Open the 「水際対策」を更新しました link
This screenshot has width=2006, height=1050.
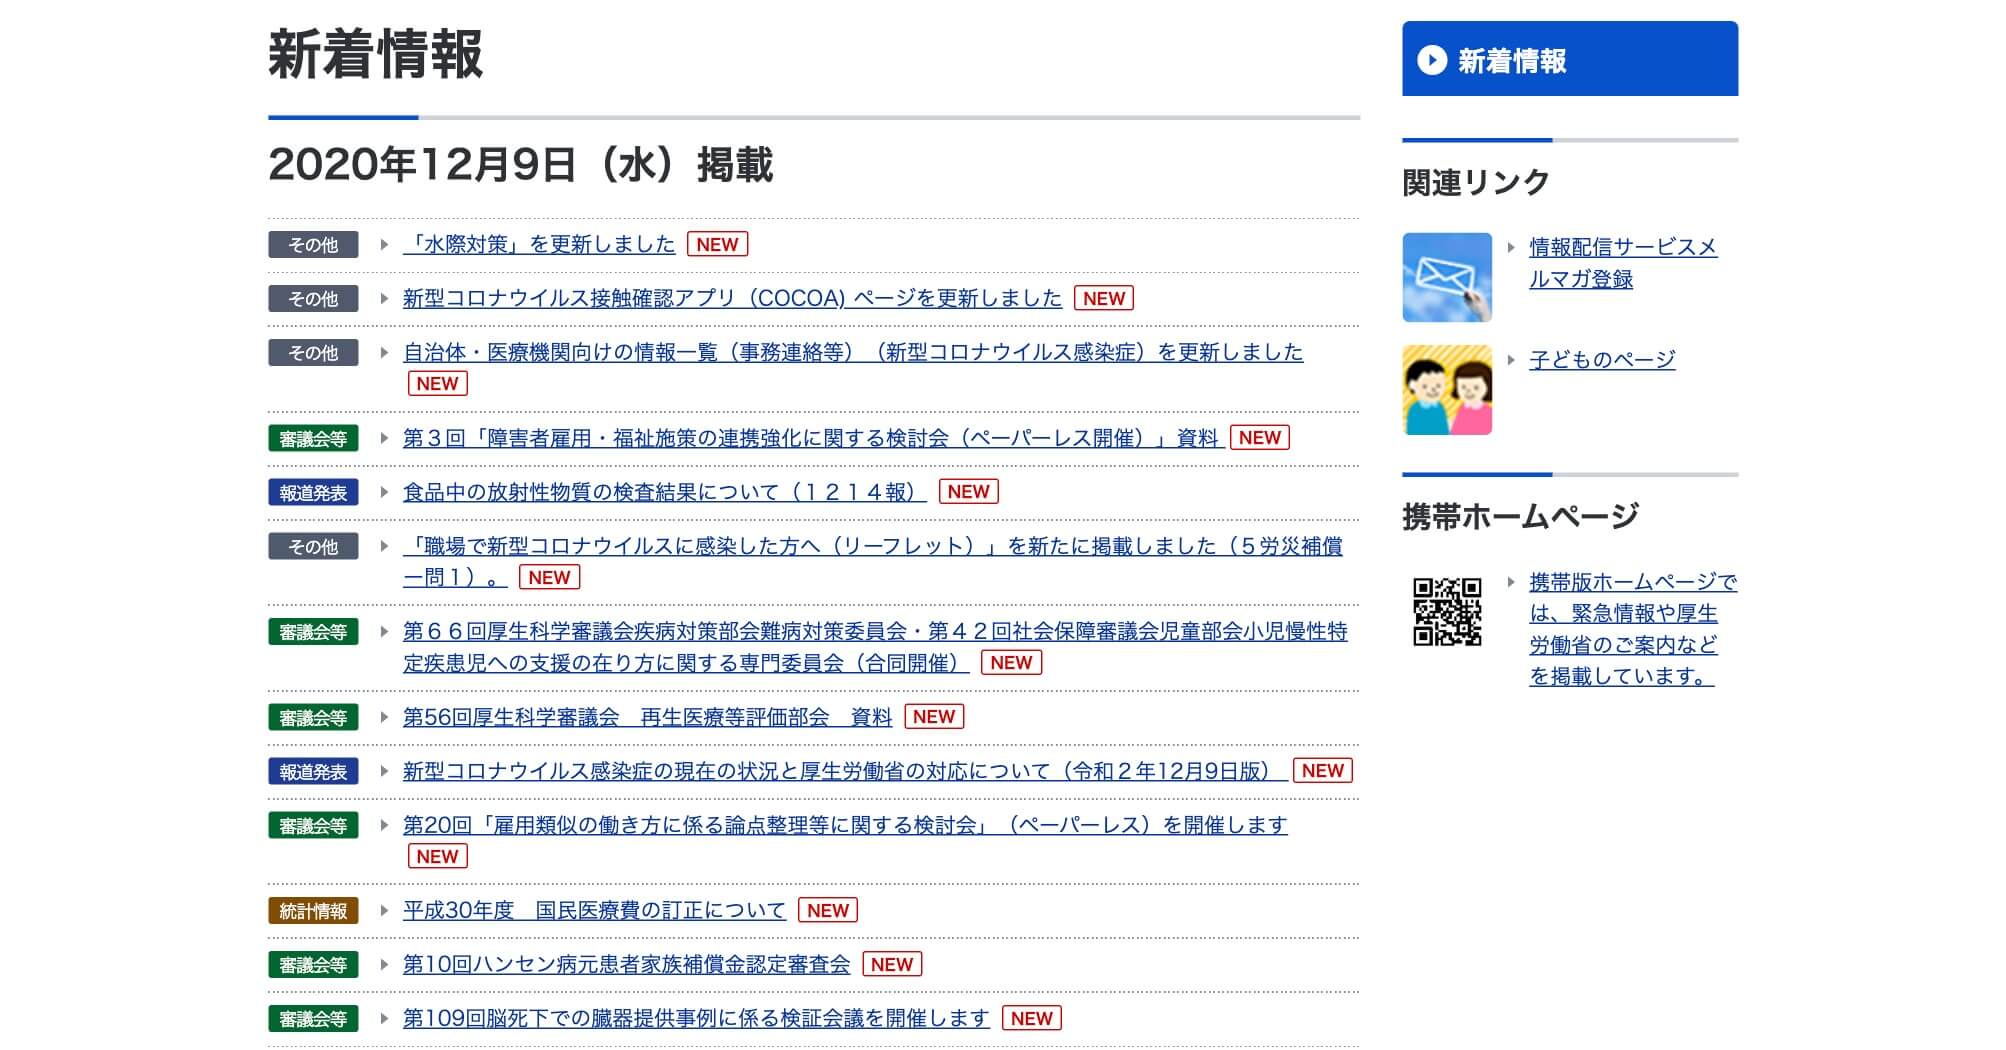pyautogui.click(x=539, y=244)
